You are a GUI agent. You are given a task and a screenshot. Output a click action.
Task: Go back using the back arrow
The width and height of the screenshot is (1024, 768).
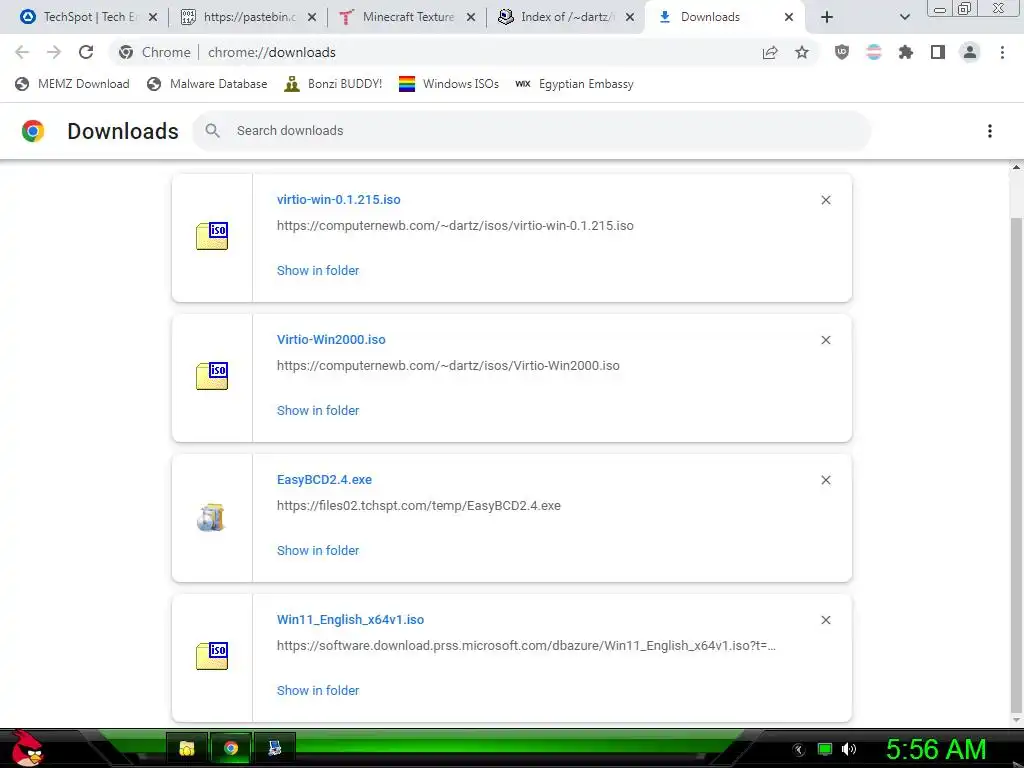(22, 52)
